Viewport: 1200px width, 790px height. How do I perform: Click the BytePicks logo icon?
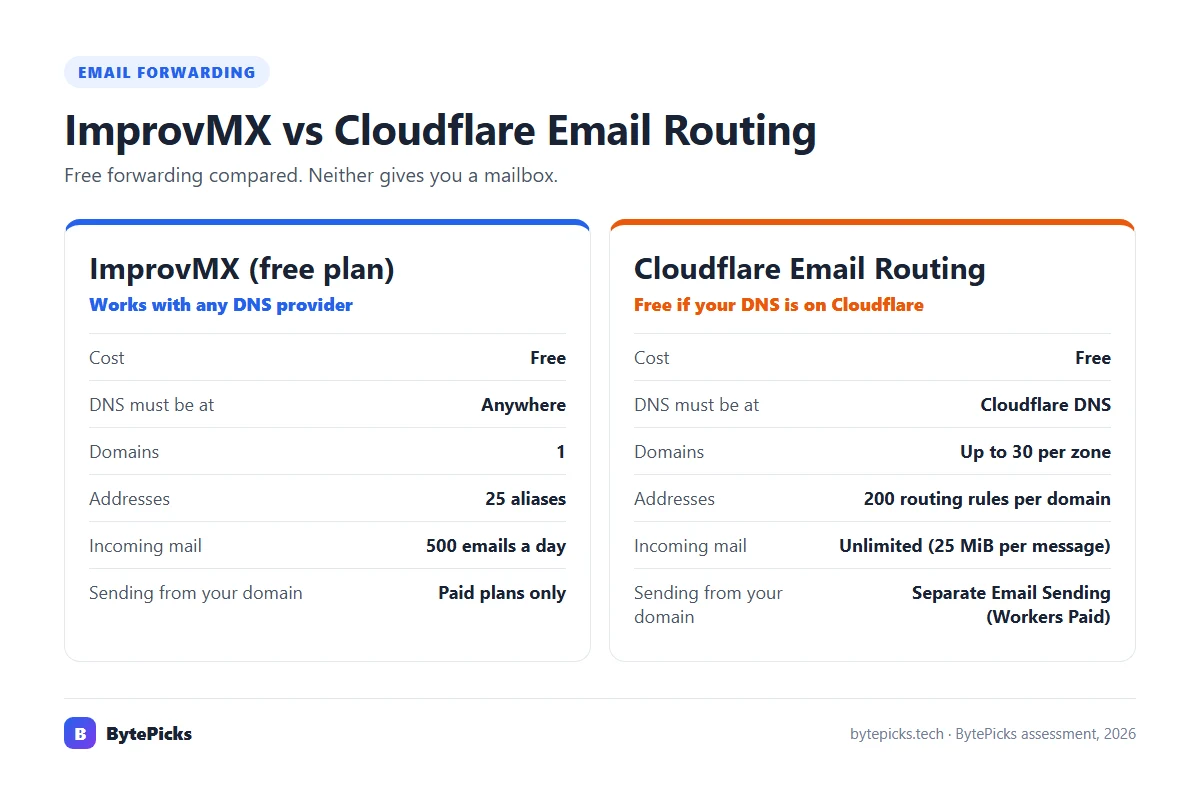tap(80, 733)
